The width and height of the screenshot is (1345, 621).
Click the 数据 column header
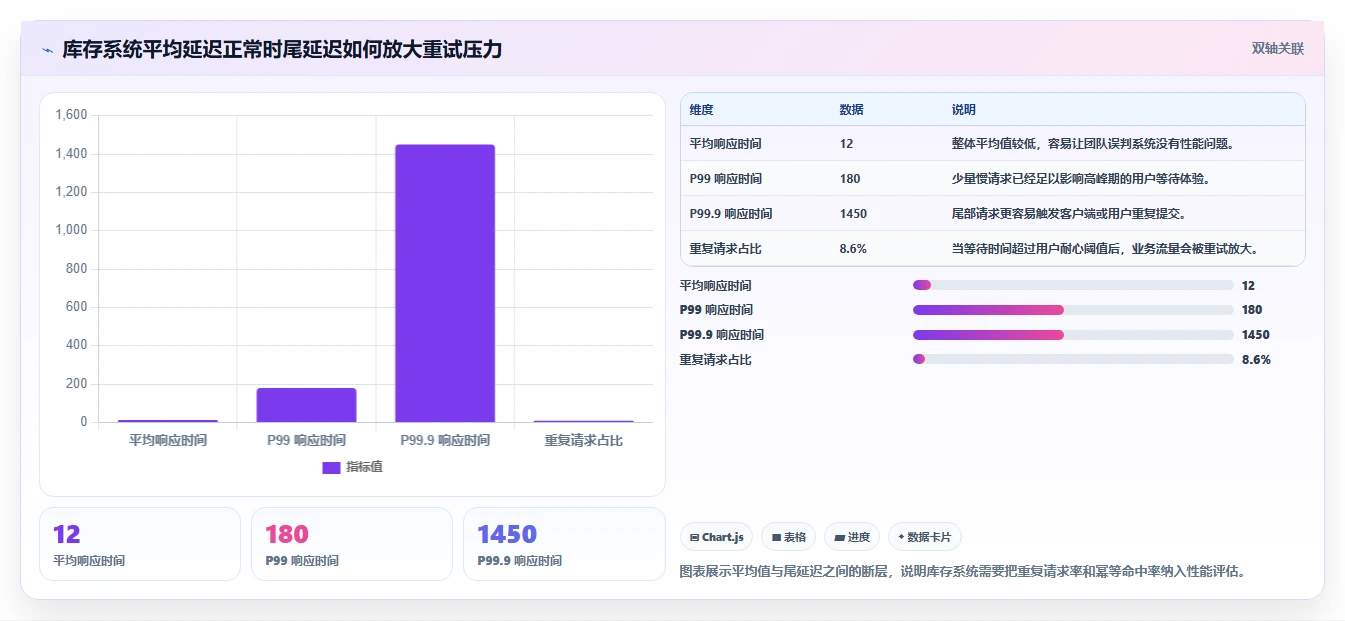point(852,109)
